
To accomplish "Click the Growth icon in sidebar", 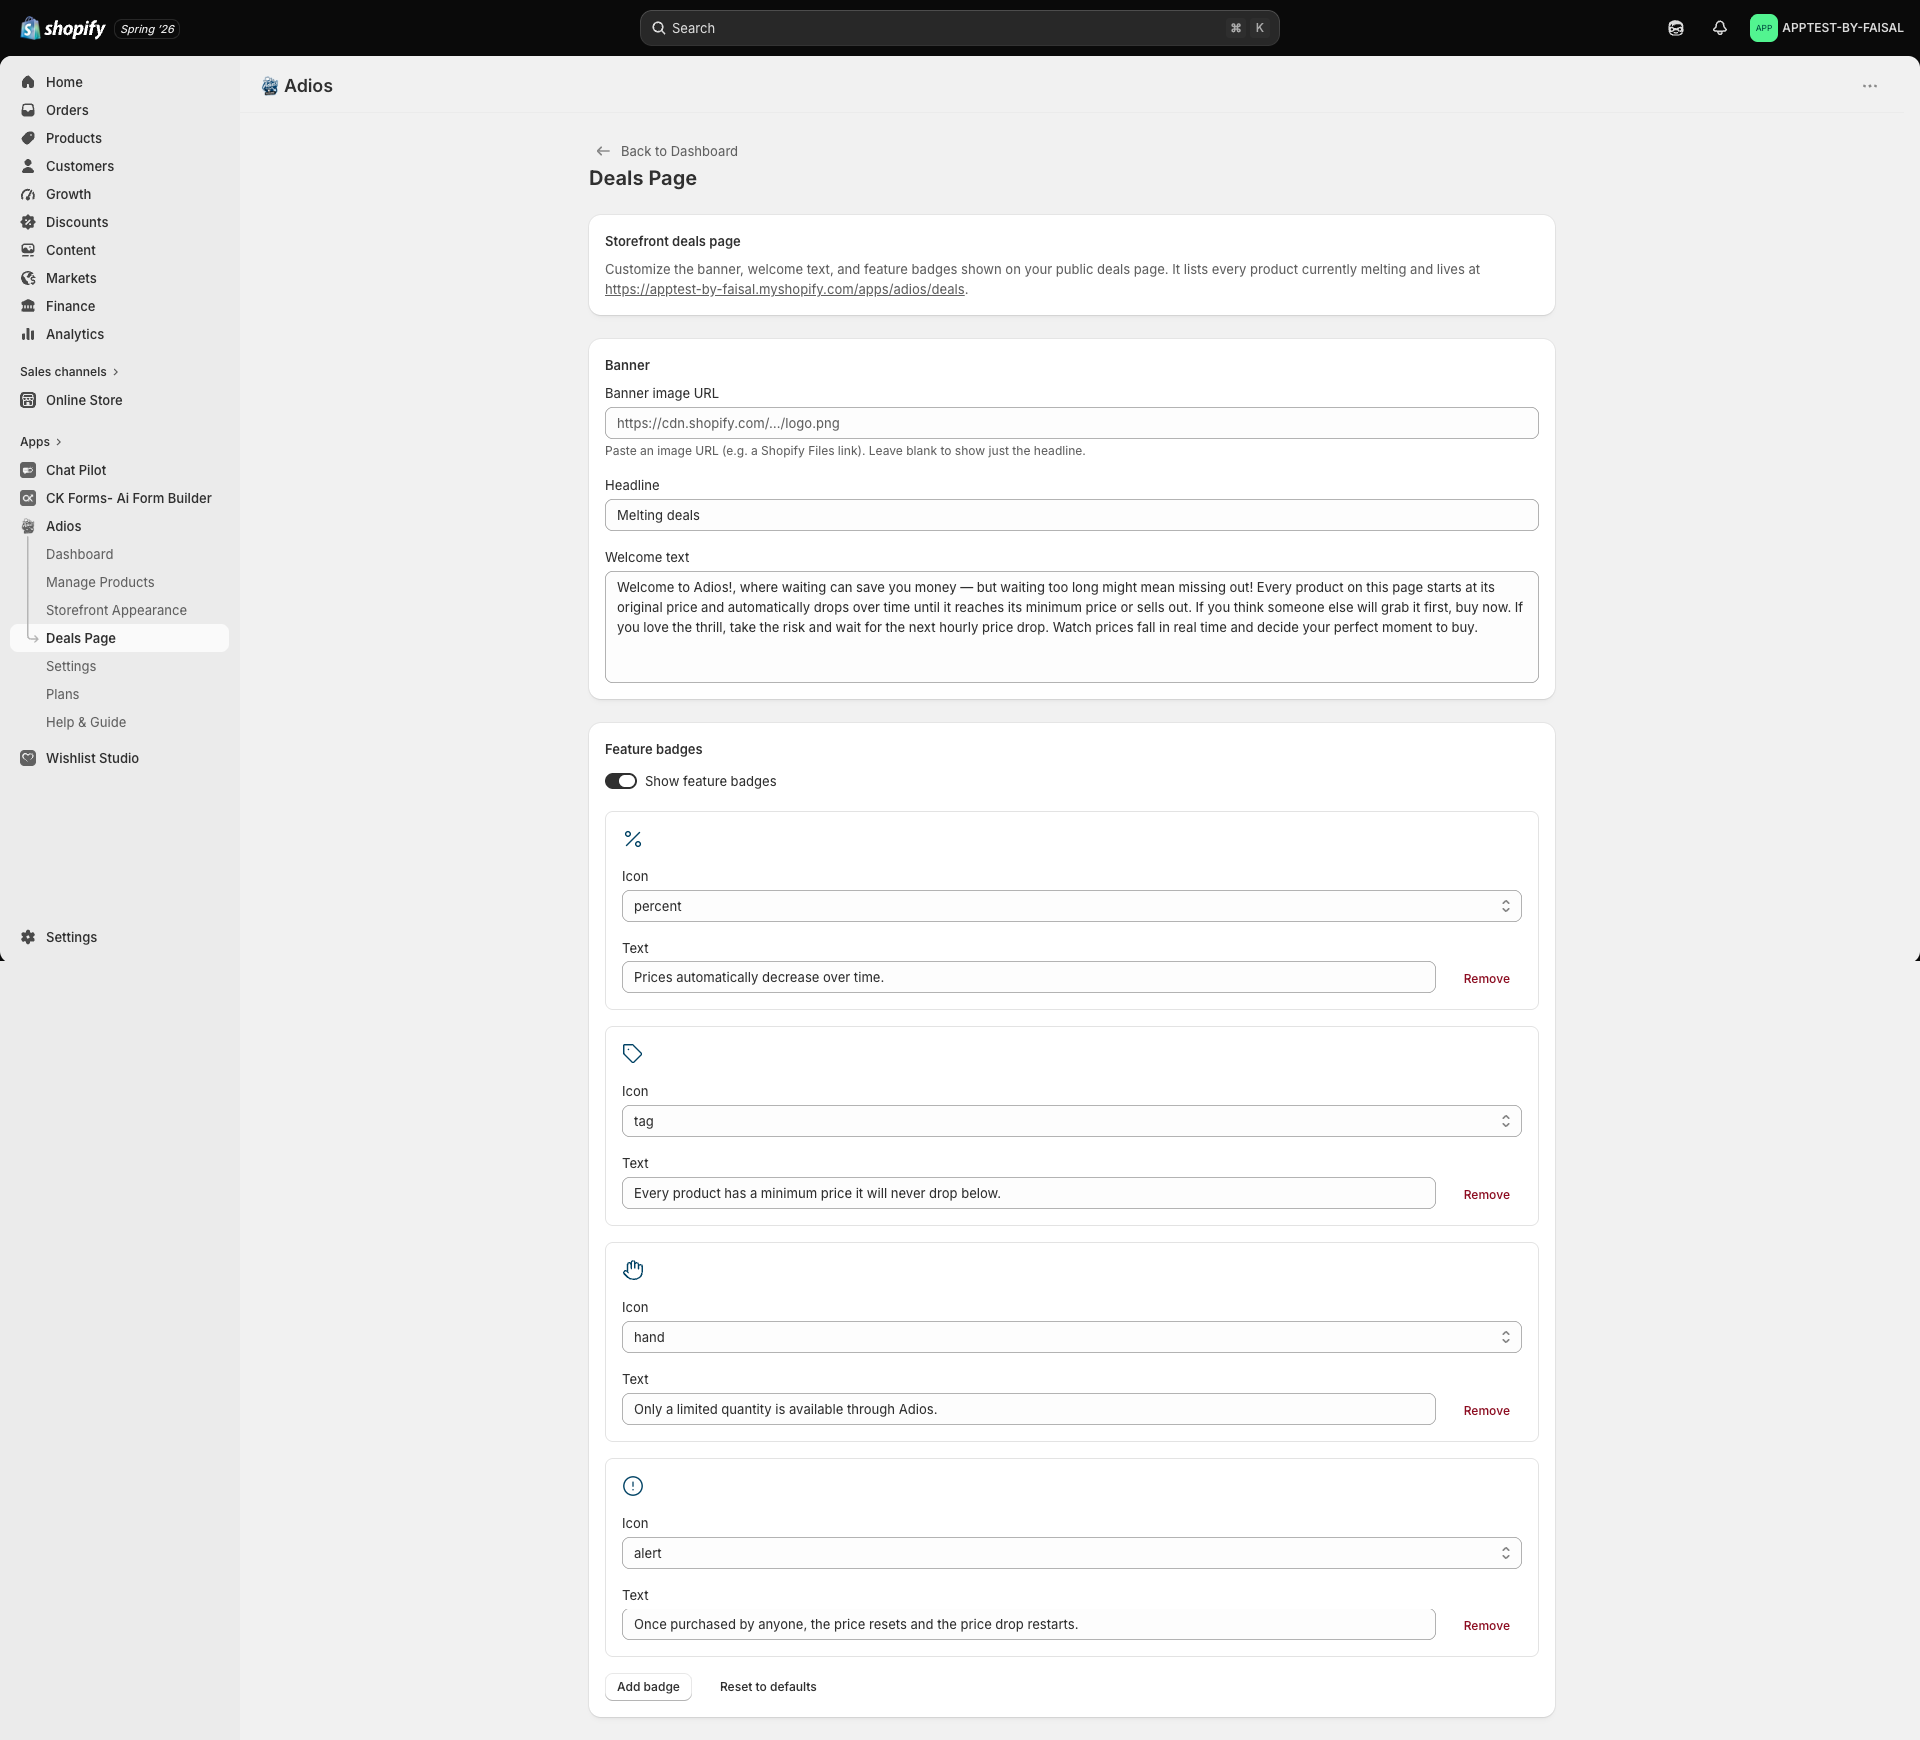I will (x=28, y=194).
